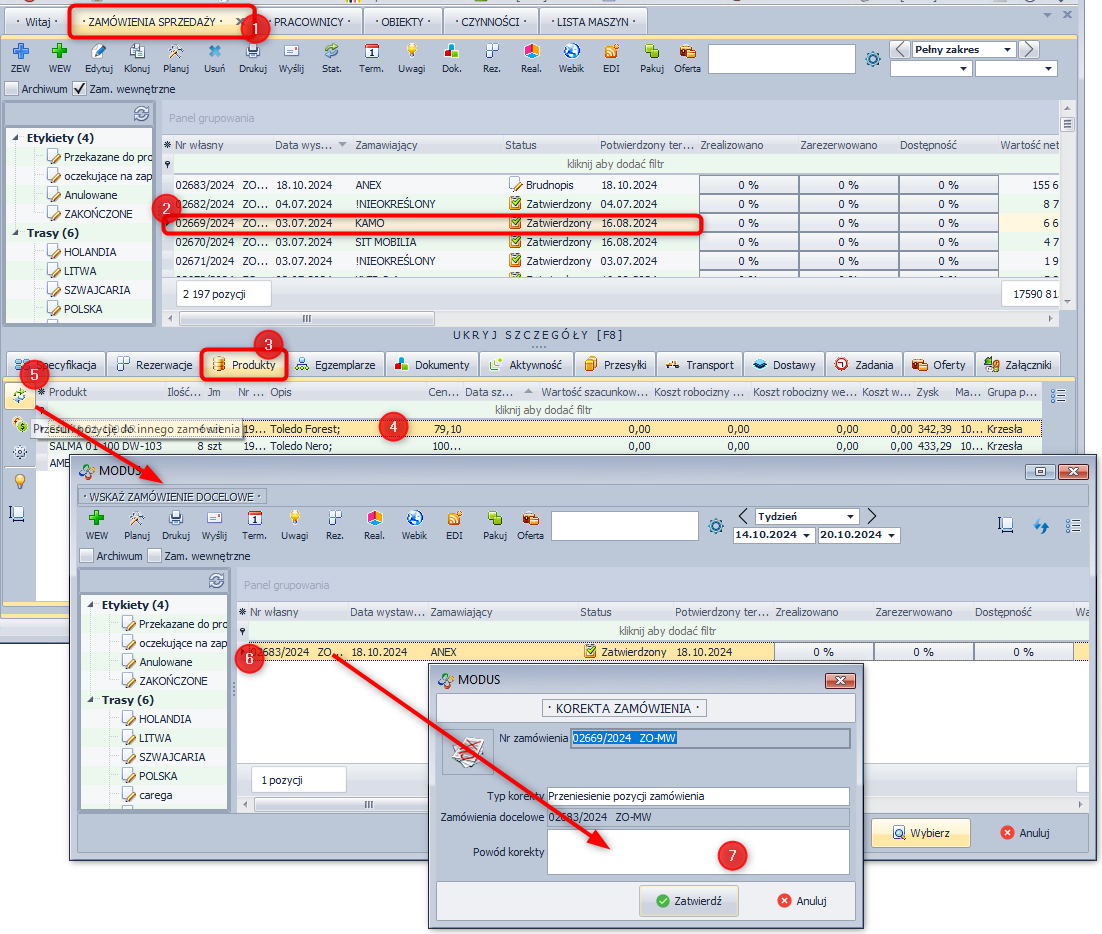Click the Zatwierdź button
Screen dimensions: 1102x934
point(689,901)
